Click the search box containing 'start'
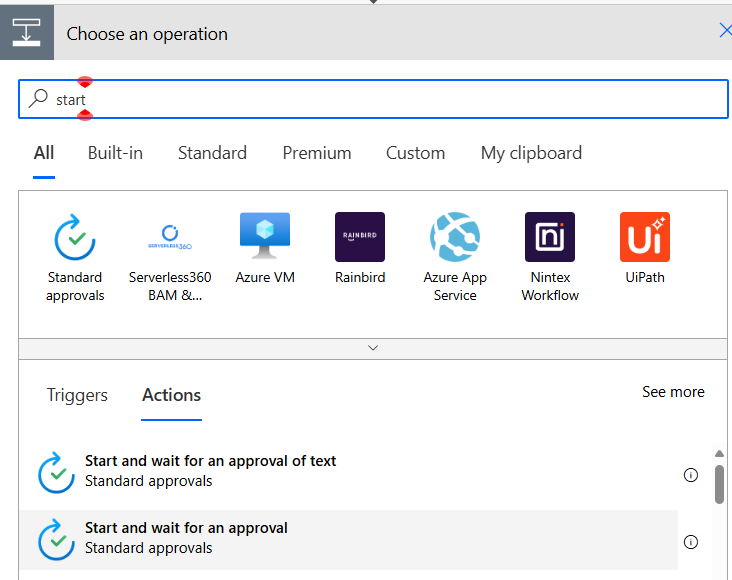Screen dimensions: 732x580 coord(380,99)
